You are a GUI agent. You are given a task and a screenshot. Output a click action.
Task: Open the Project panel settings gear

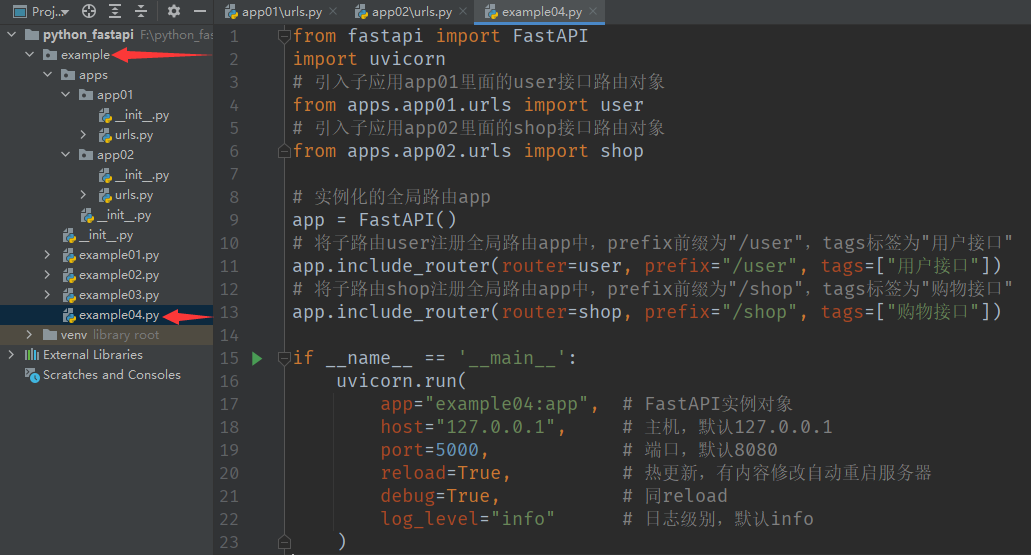pyautogui.click(x=174, y=12)
